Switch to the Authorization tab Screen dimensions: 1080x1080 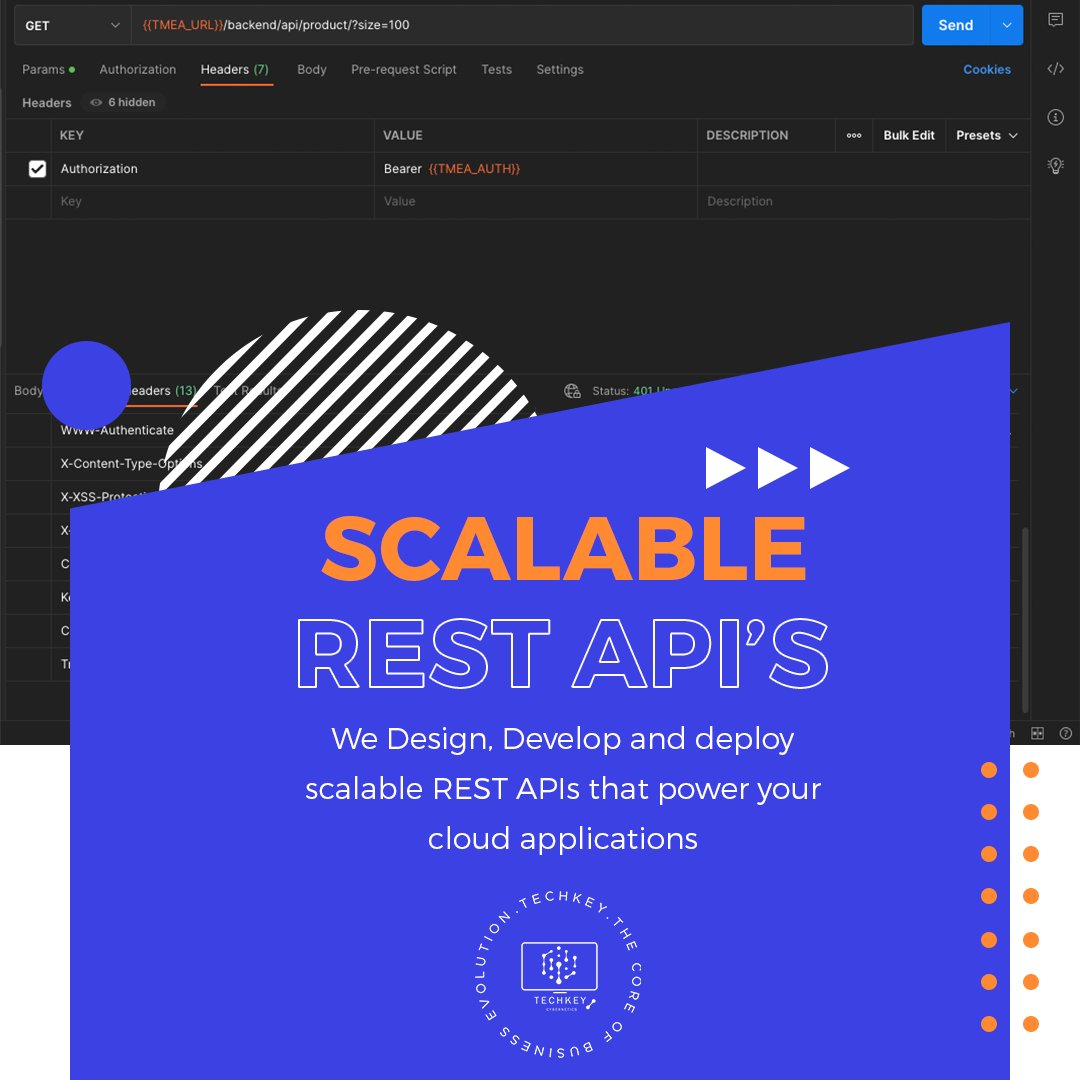(138, 70)
